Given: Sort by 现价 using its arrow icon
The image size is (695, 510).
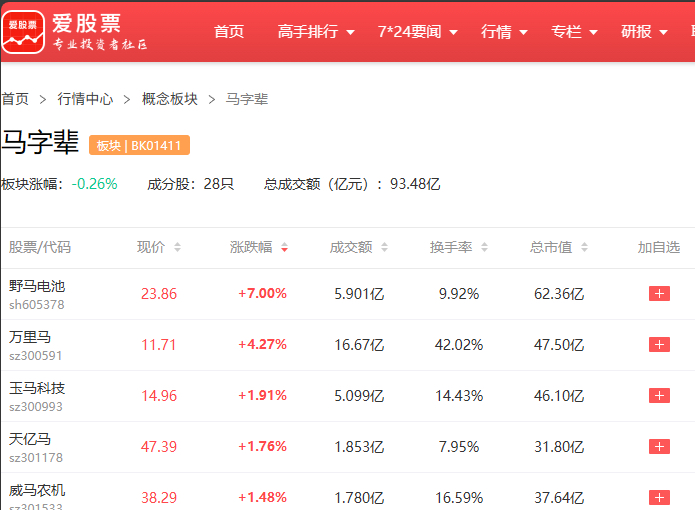Looking at the screenshot, I should click(177, 247).
